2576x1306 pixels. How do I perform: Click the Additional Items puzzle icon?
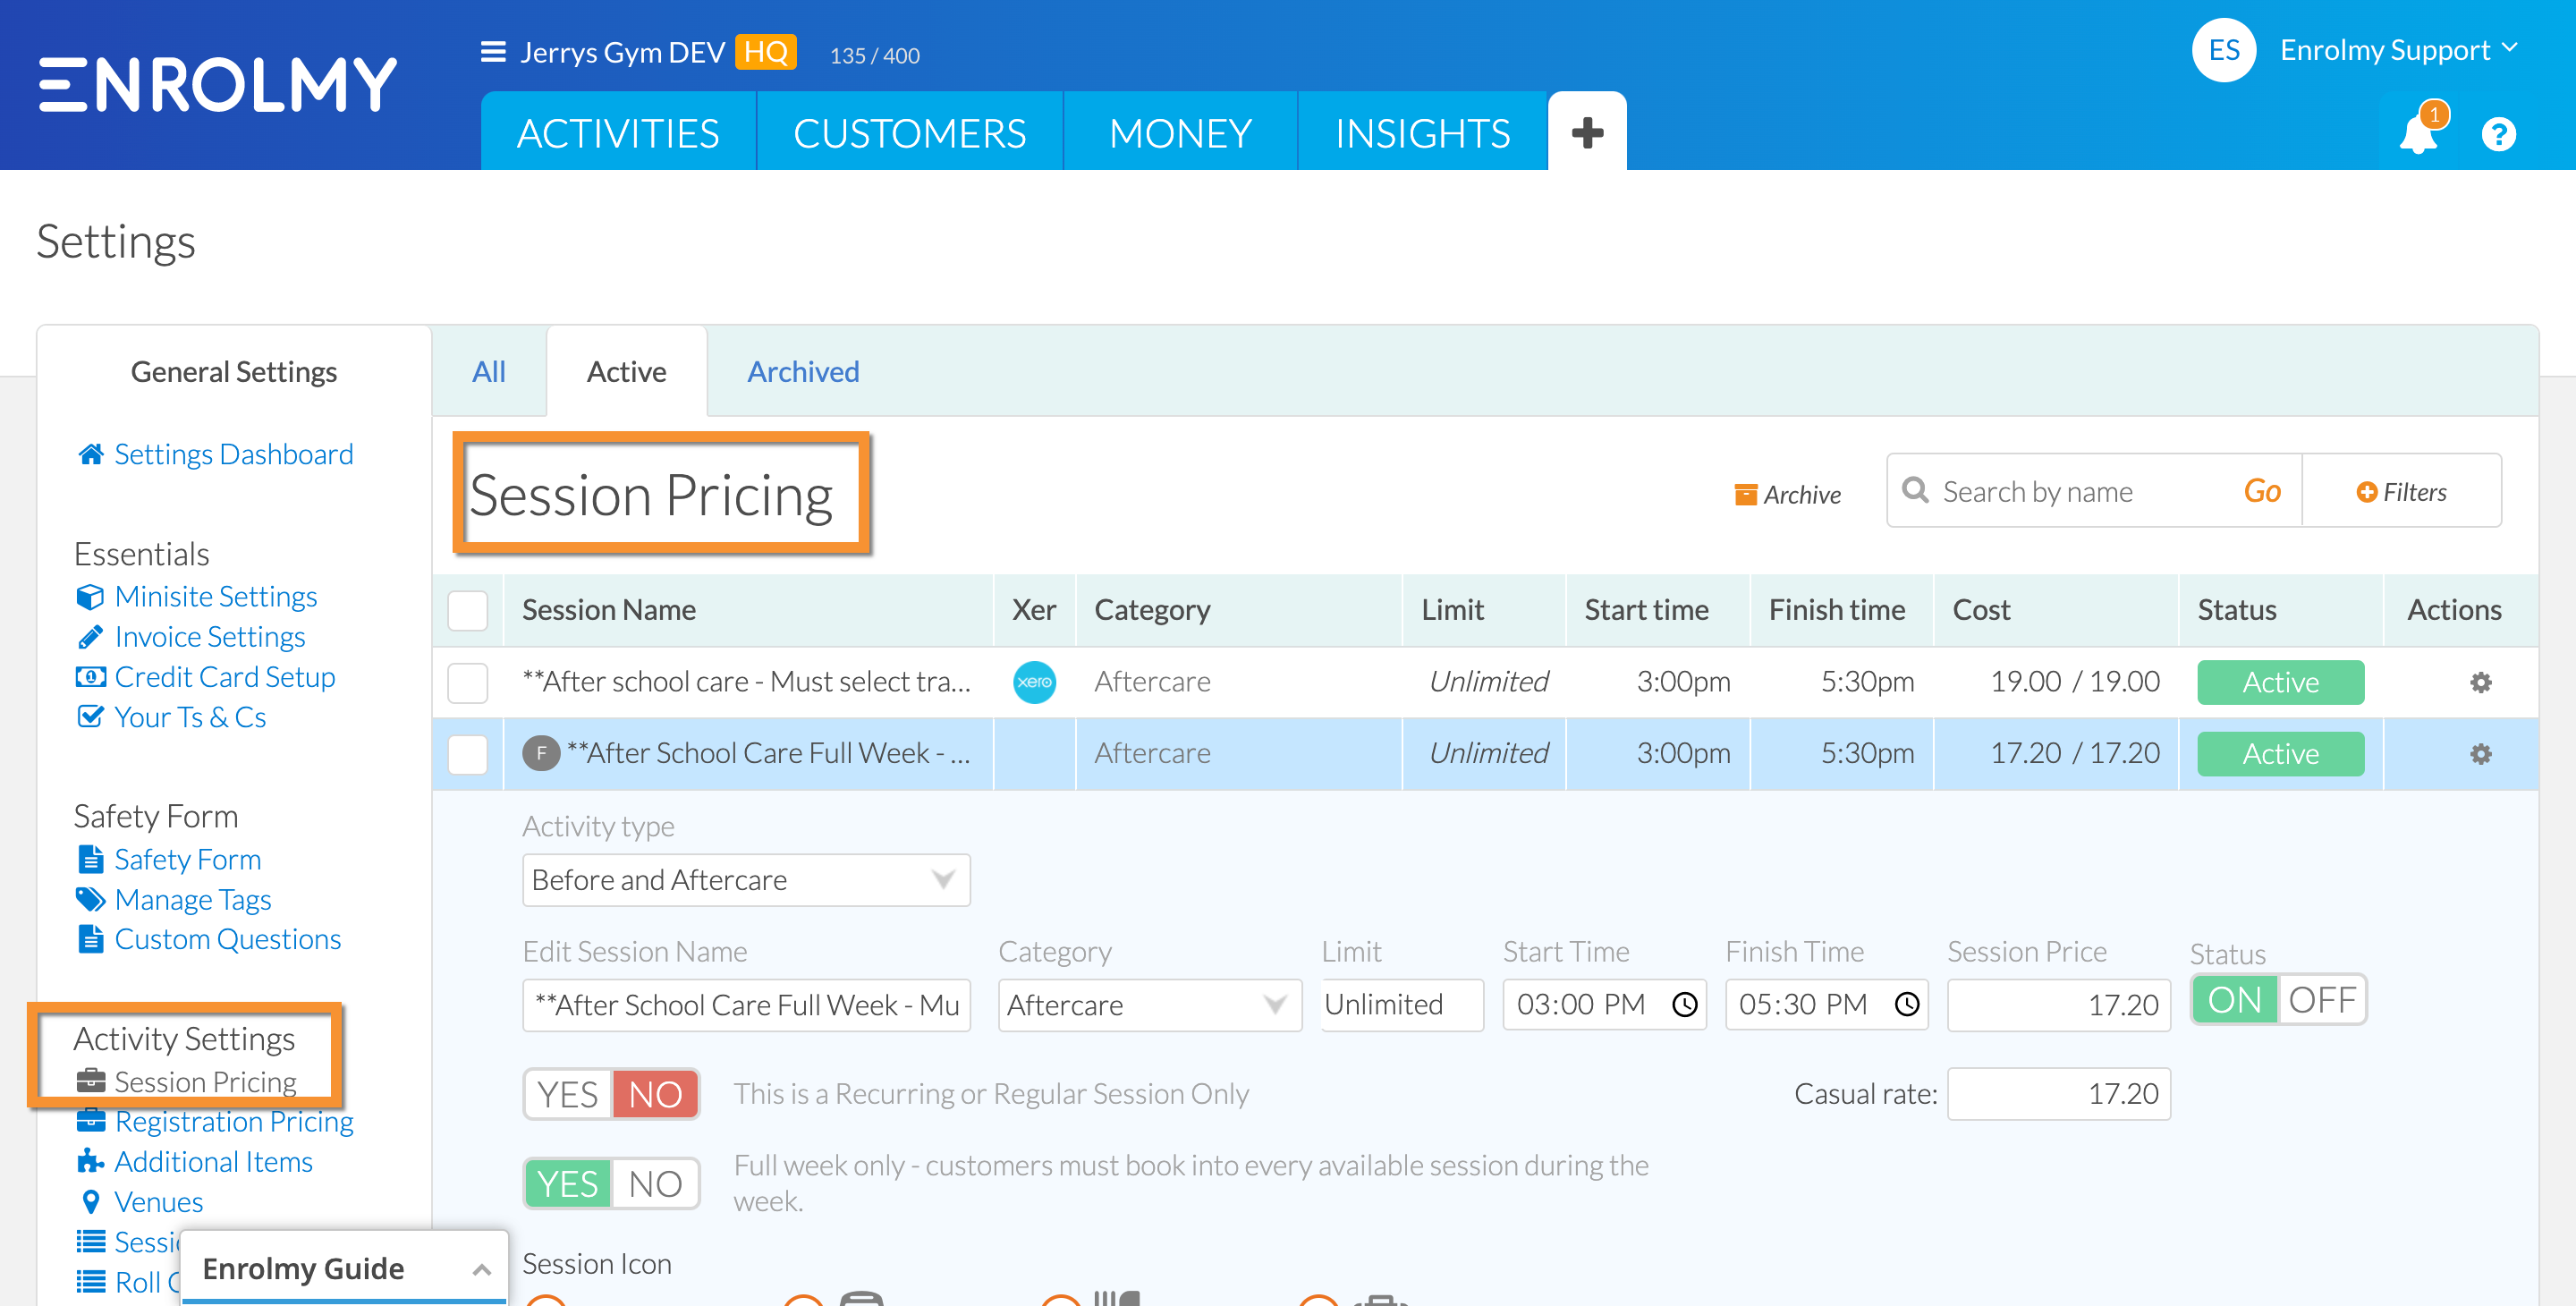(90, 1161)
